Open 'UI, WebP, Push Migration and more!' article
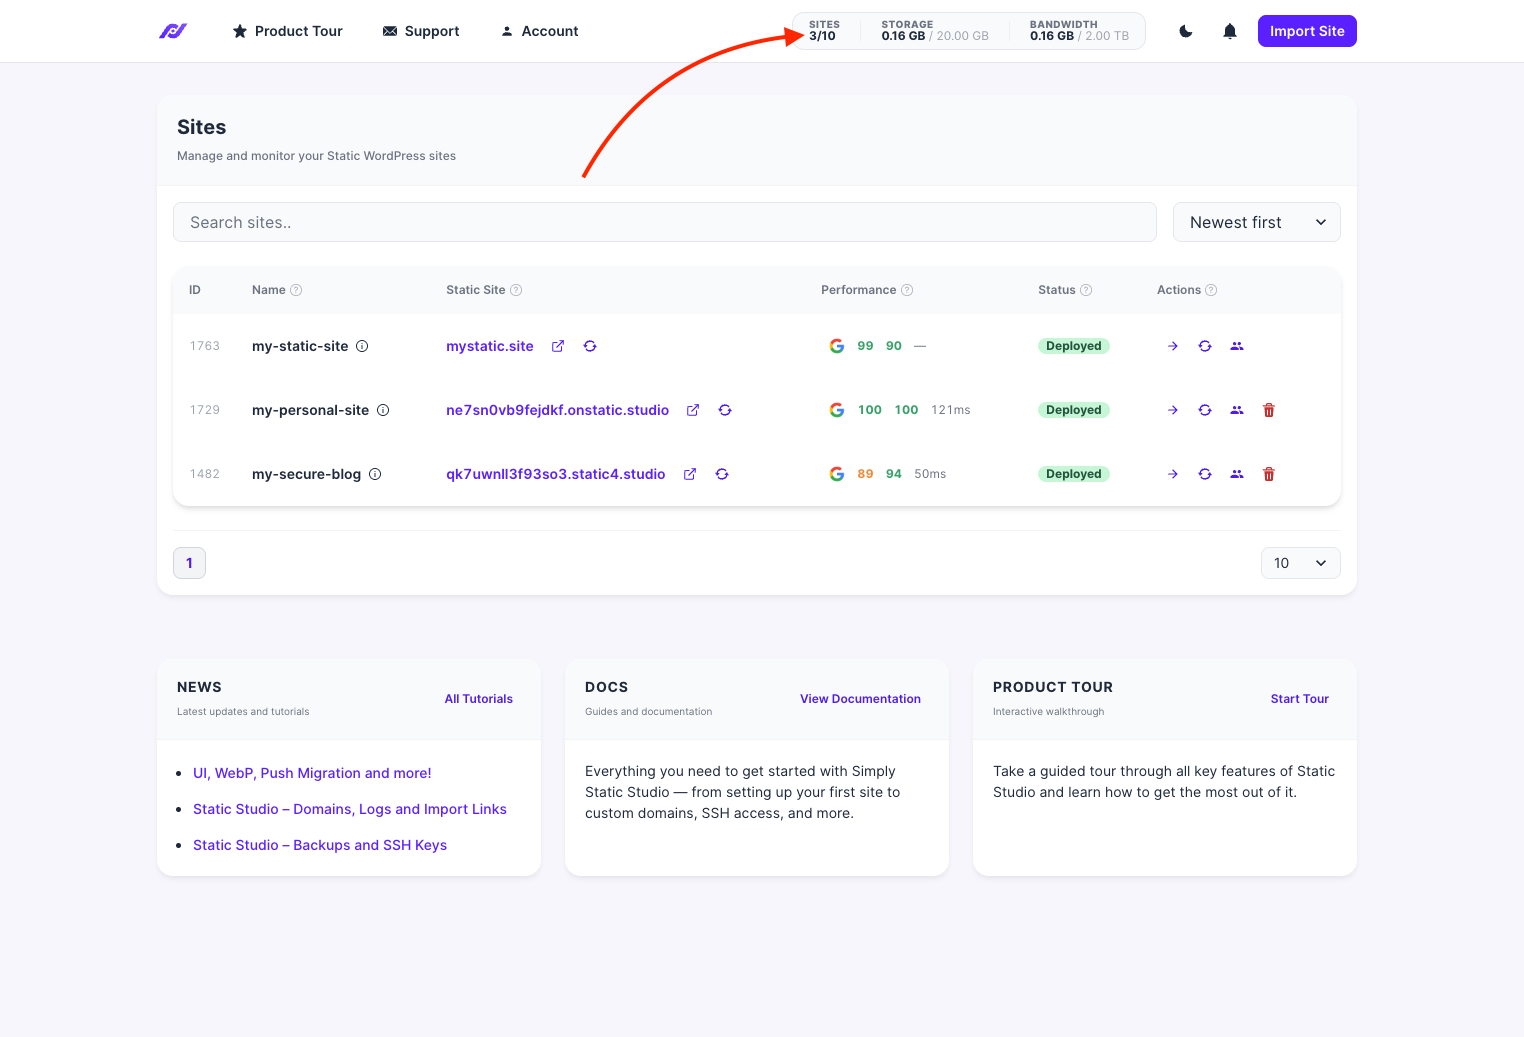The width and height of the screenshot is (1524, 1037). pyautogui.click(x=312, y=773)
